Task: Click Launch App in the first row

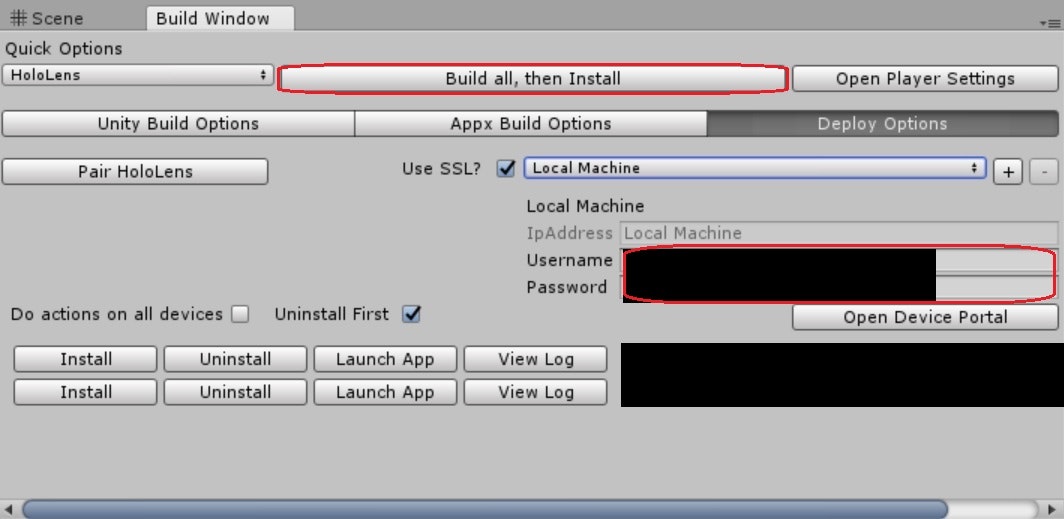Action: 385,359
